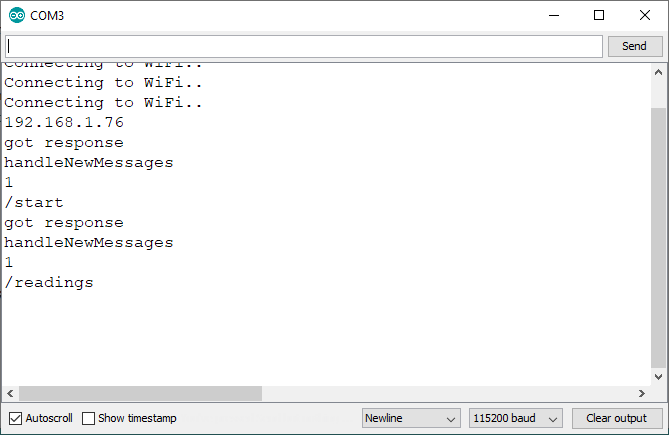Click the Arduino logo icon in title bar
669x435 pixels.
click(17, 16)
